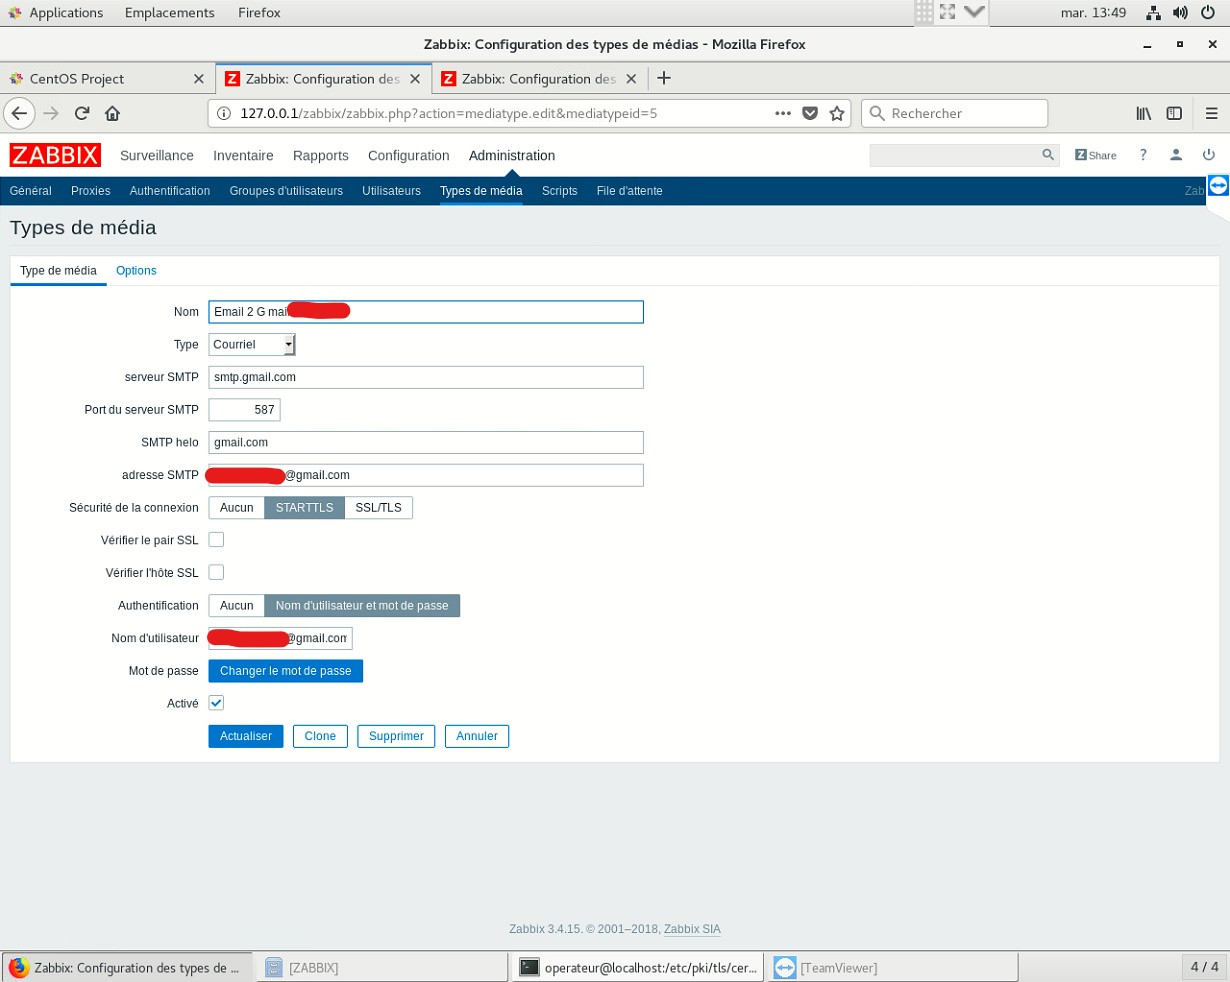Click the Pocket save icon

click(x=811, y=113)
